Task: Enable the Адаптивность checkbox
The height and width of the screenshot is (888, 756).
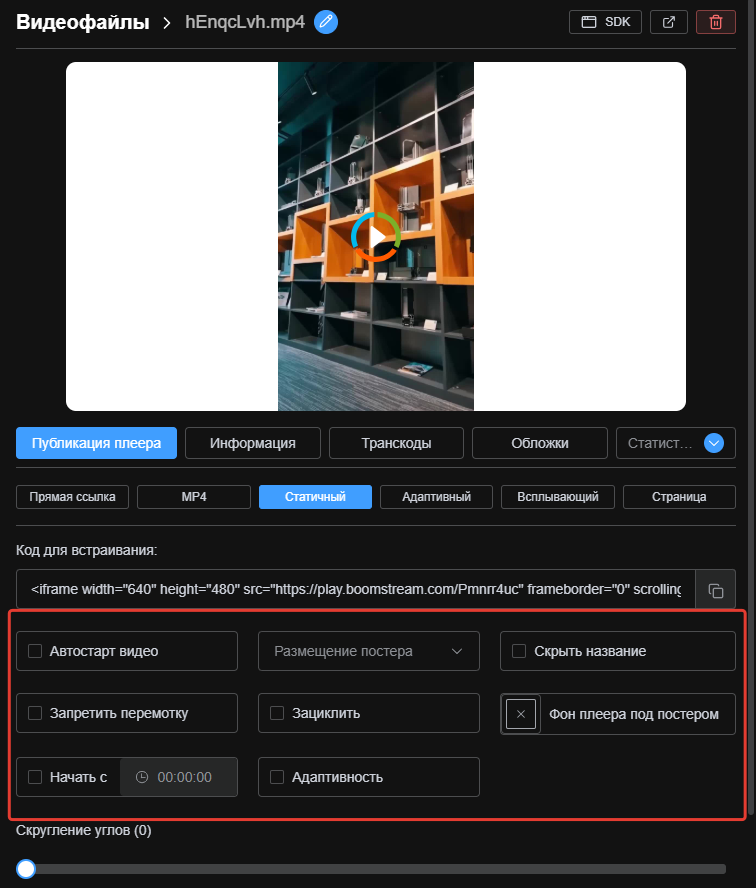Action: point(277,777)
